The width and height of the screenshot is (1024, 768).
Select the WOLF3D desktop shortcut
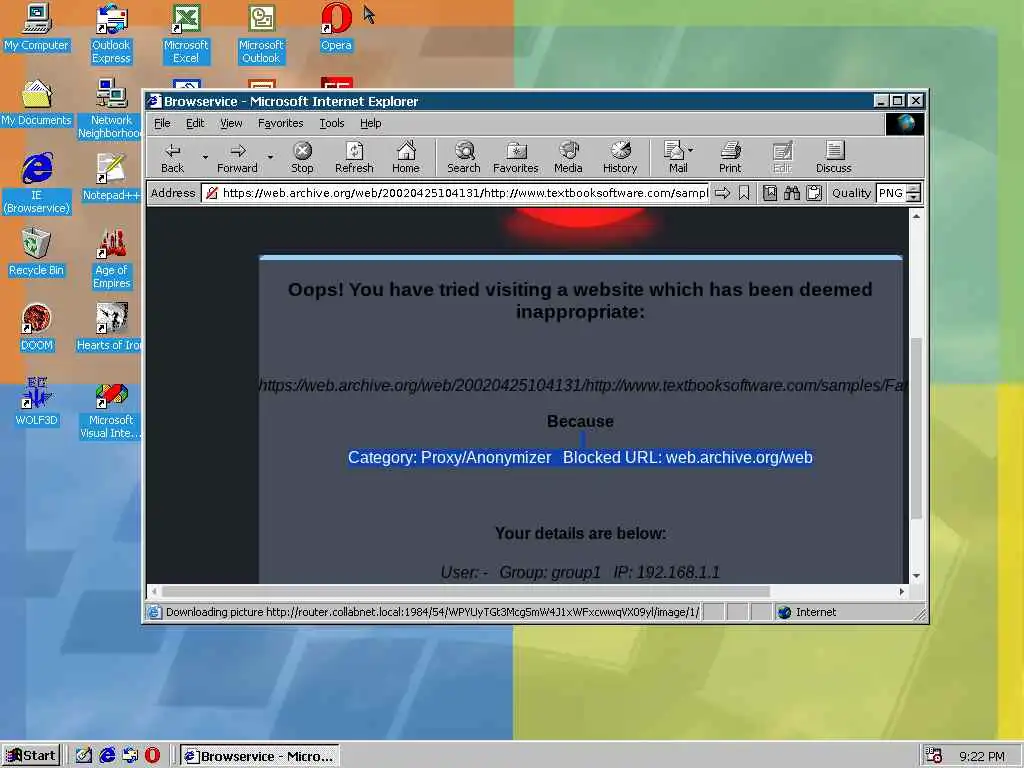[37, 402]
